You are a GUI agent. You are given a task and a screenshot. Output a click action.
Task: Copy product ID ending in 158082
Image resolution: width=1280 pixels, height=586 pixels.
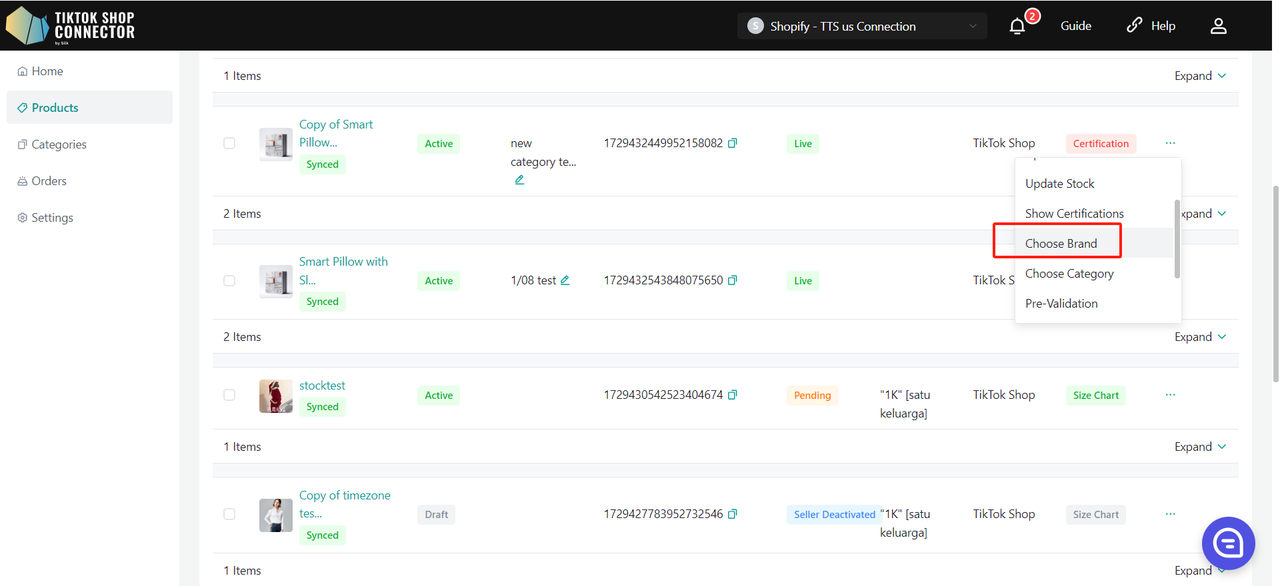[732, 144]
